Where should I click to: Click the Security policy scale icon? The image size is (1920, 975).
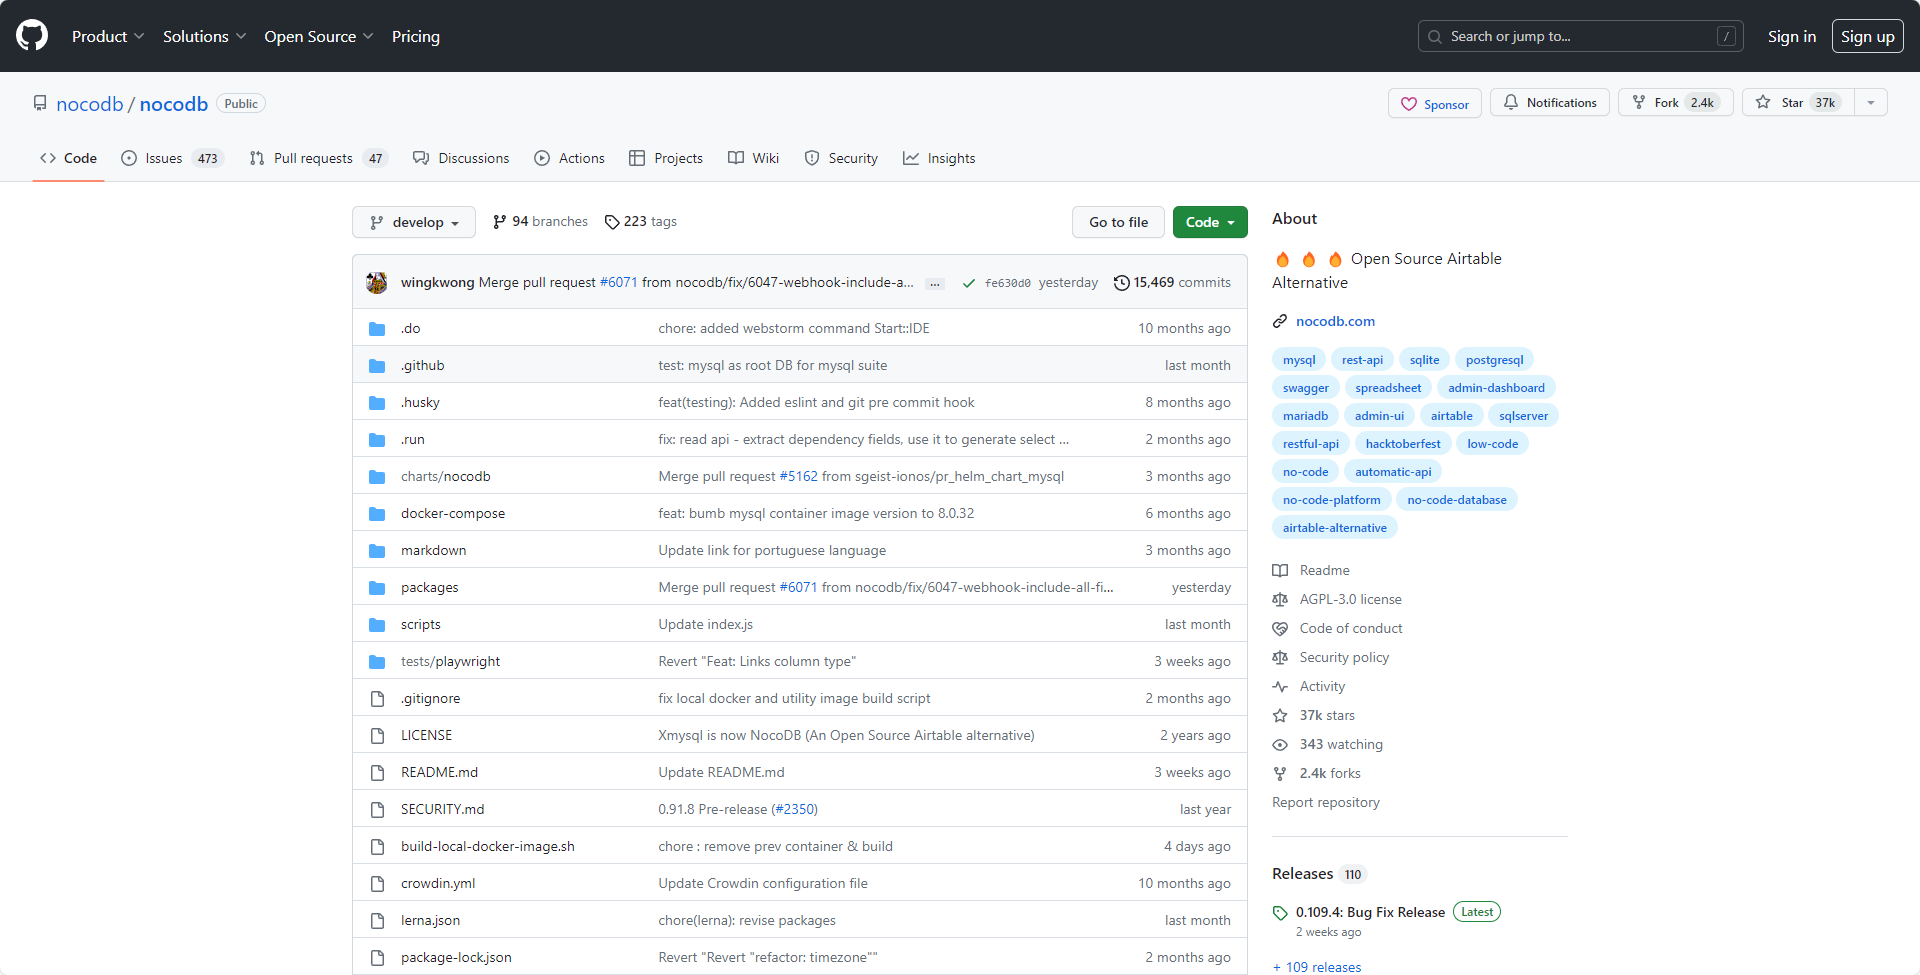(1280, 658)
